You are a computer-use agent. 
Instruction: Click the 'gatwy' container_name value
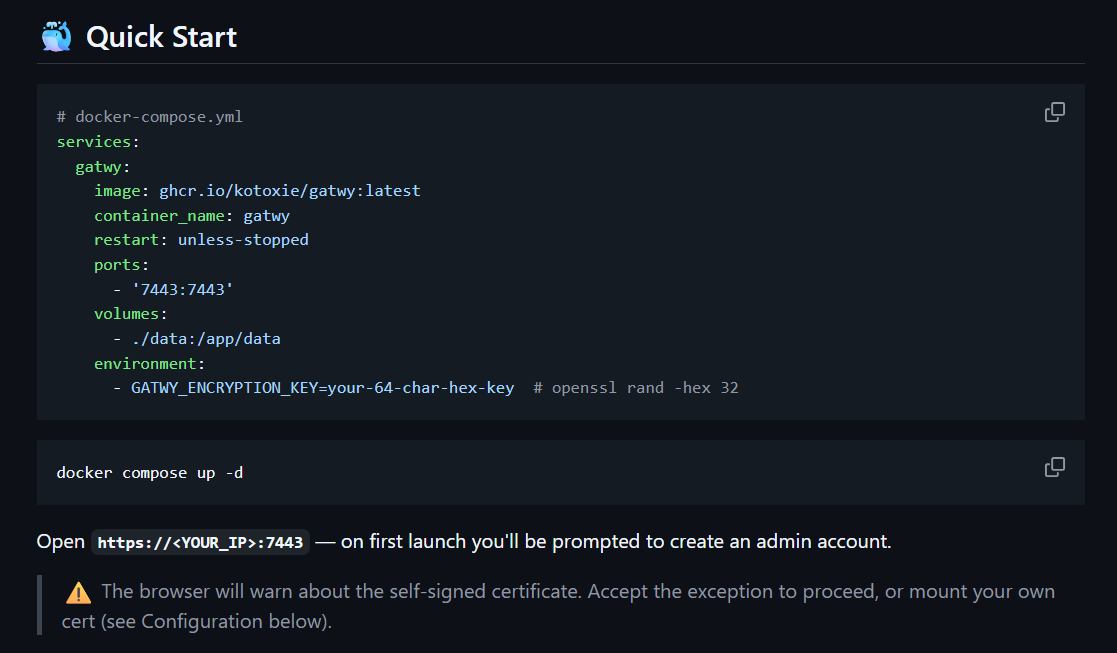(266, 215)
